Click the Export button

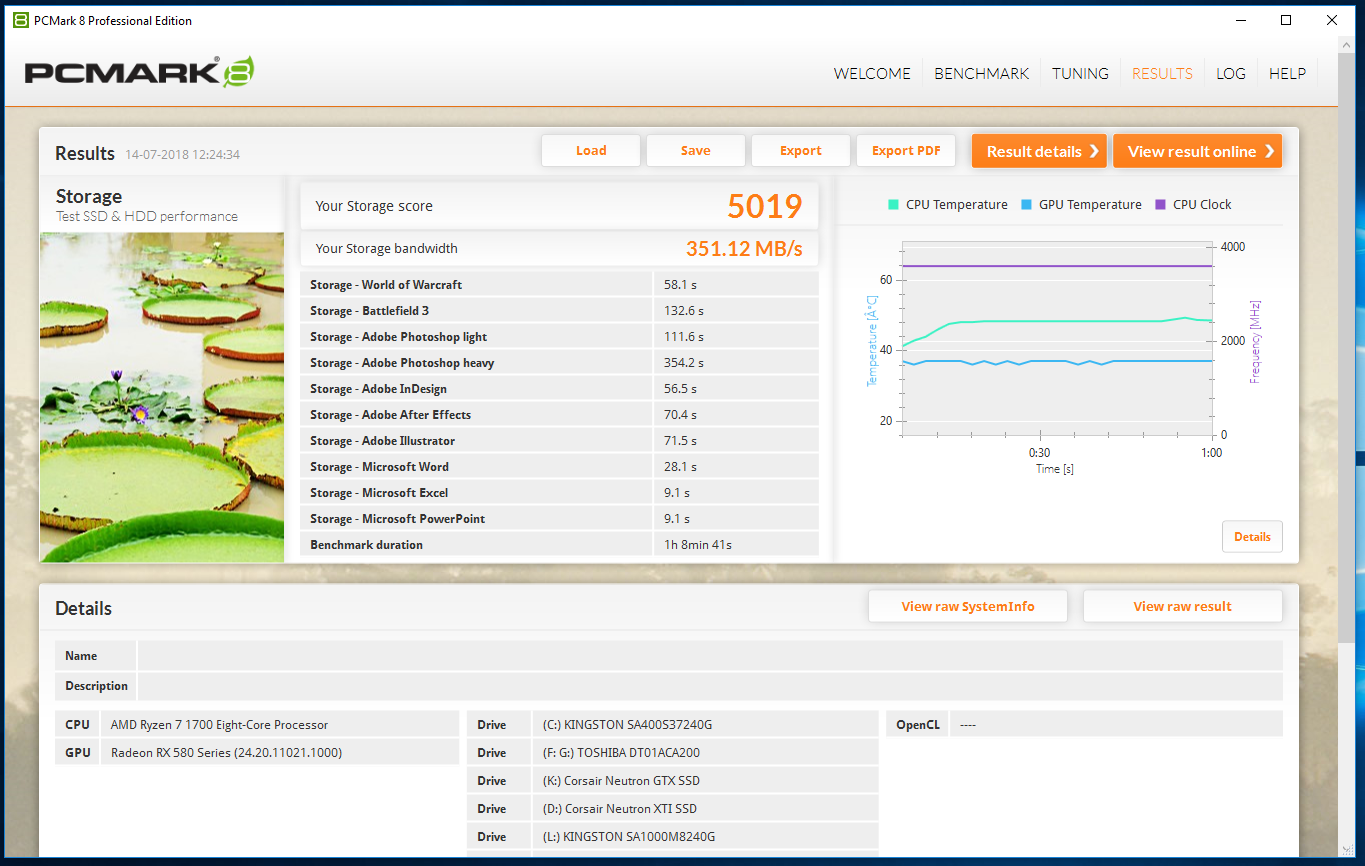tap(801, 151)
